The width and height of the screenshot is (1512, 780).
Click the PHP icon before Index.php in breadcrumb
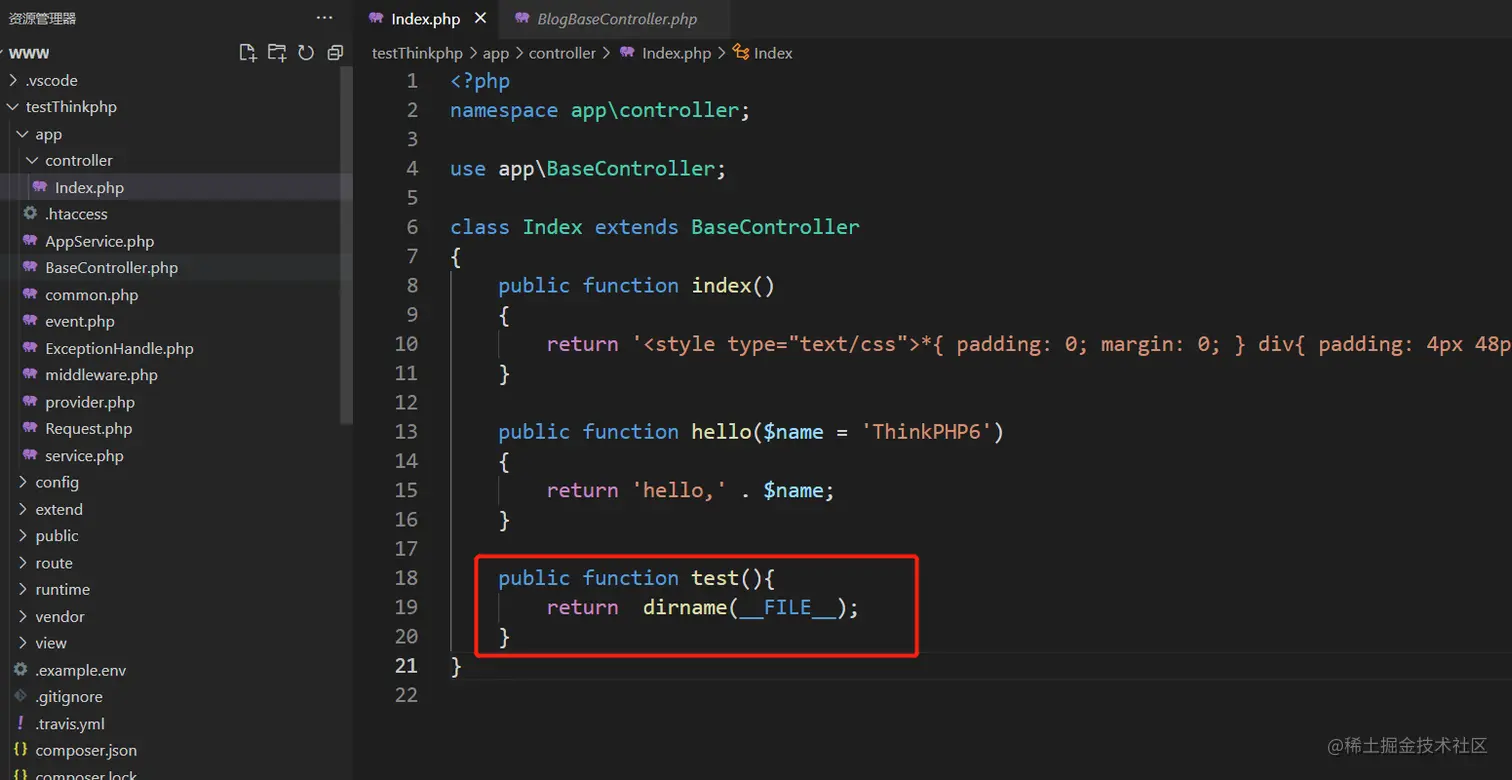[x=627, y=53]
